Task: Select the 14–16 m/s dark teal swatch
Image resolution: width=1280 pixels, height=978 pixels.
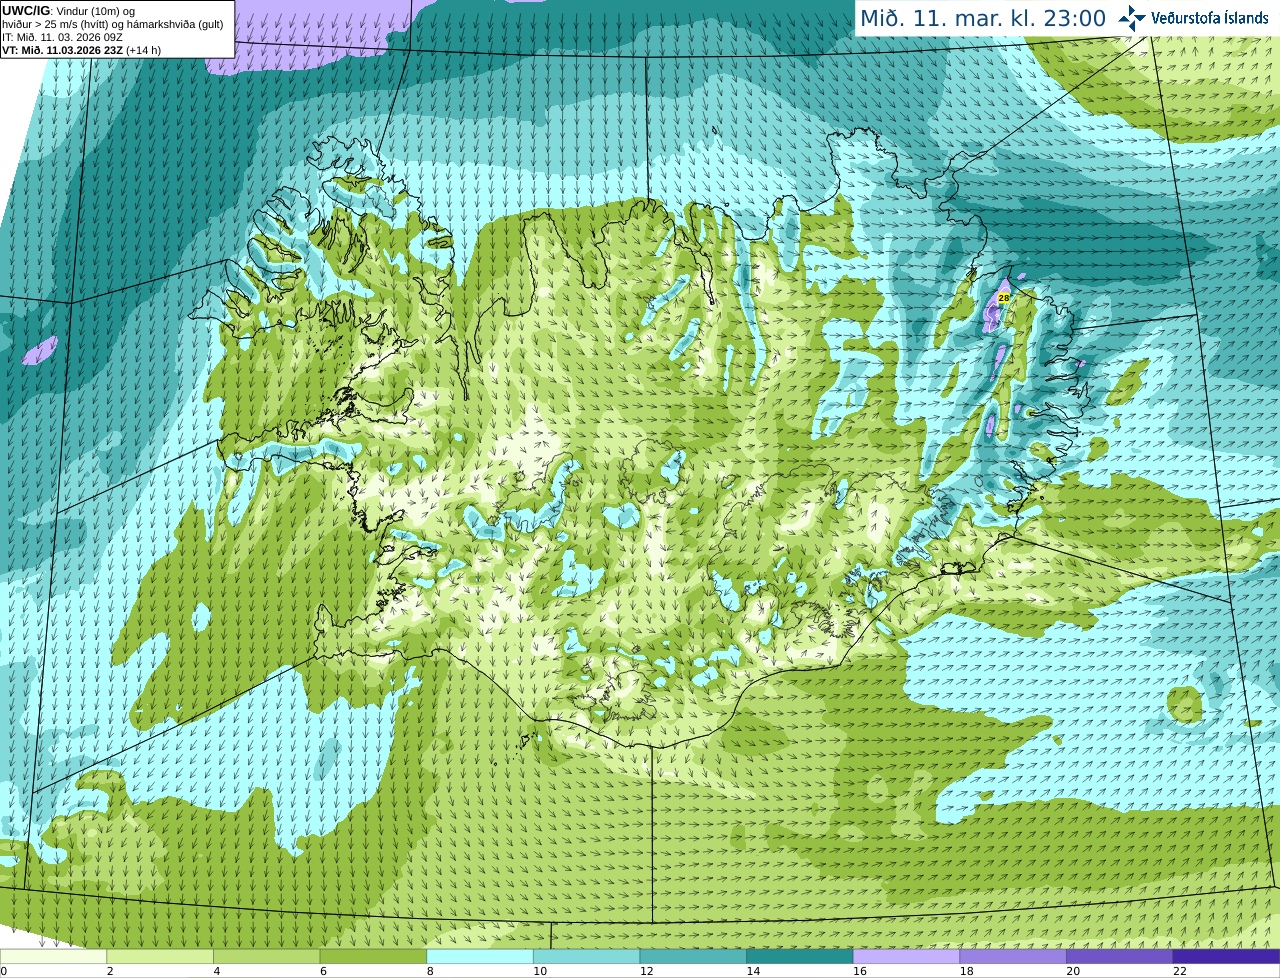Action: click(x=800, y=956)
